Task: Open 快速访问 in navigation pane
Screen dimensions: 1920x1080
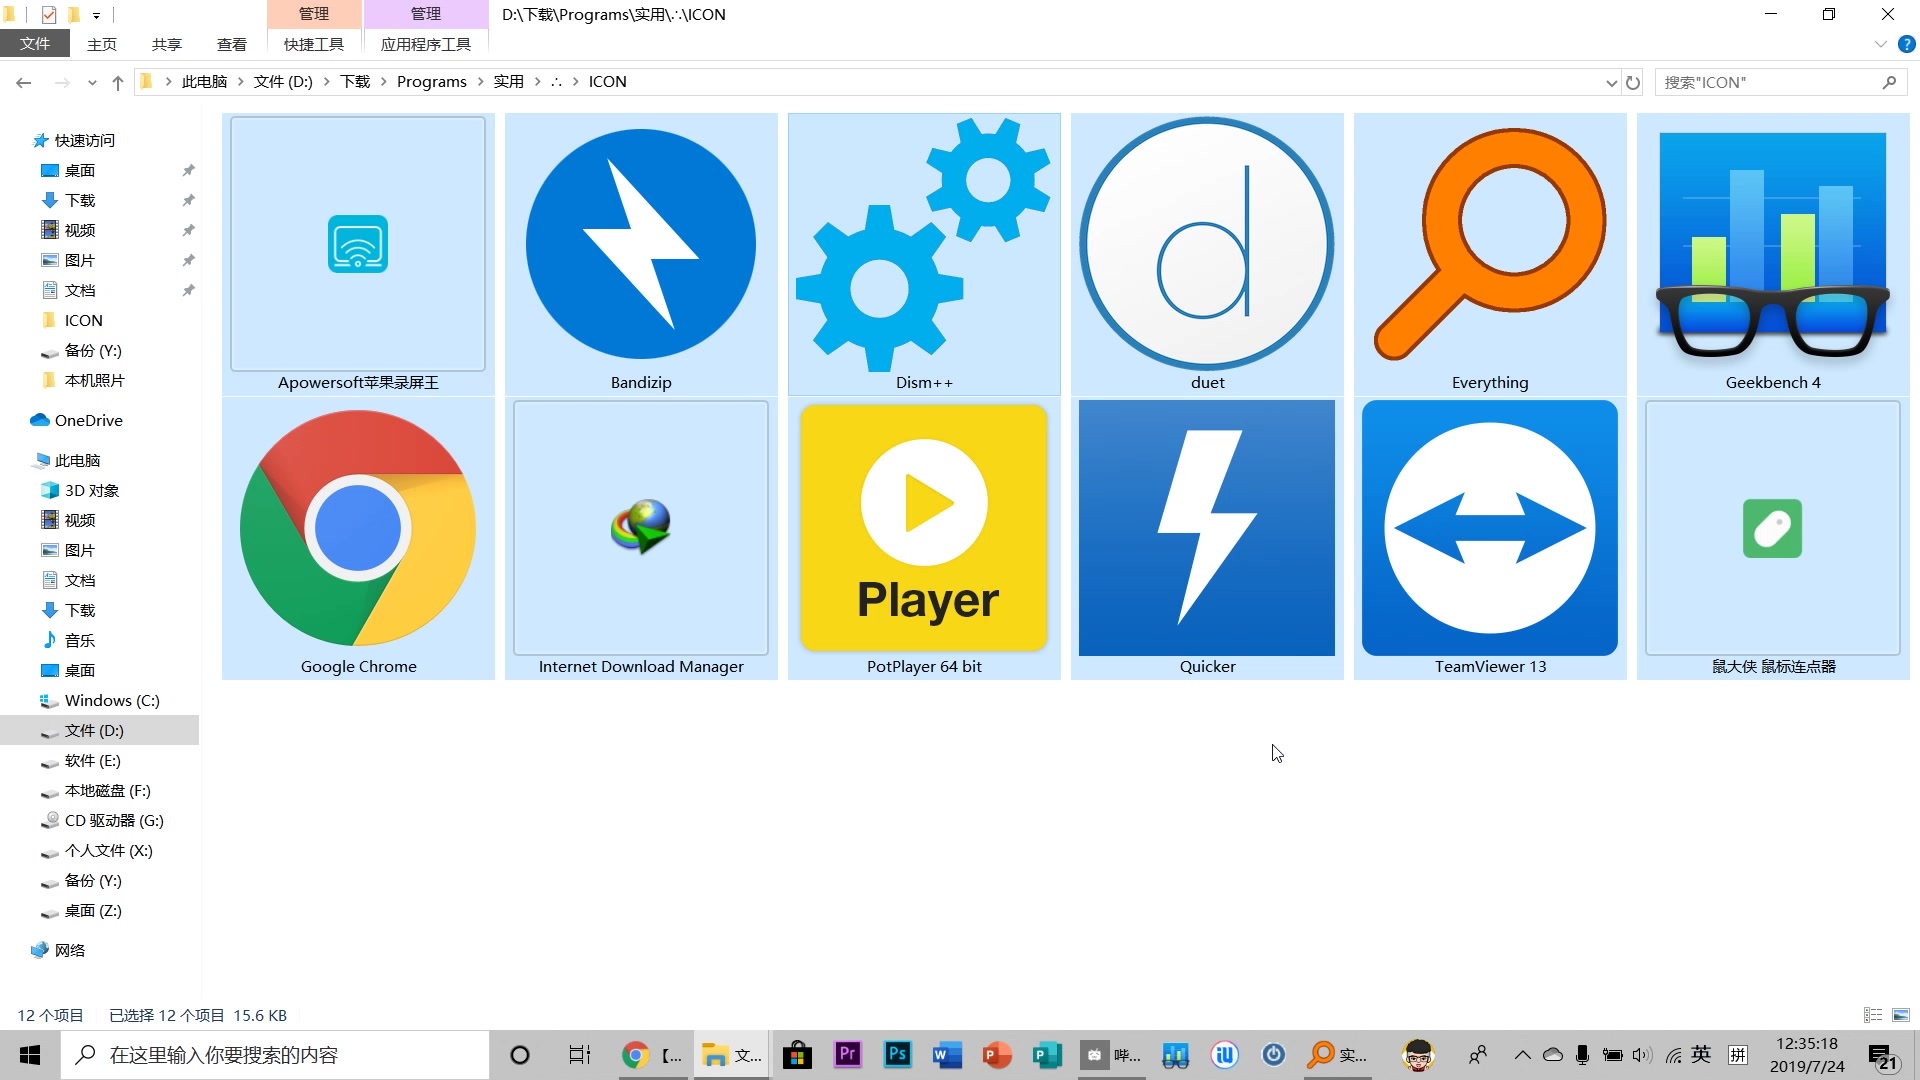Action: pos(84,141)
